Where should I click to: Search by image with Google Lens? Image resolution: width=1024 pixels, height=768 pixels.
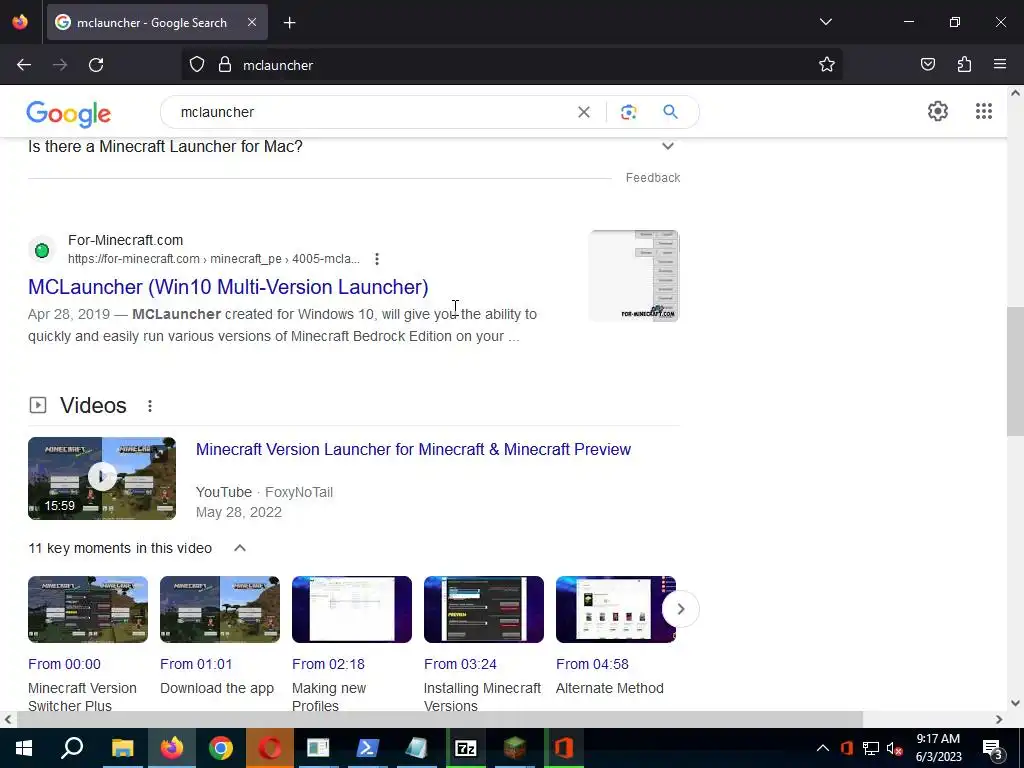[628, 112]
